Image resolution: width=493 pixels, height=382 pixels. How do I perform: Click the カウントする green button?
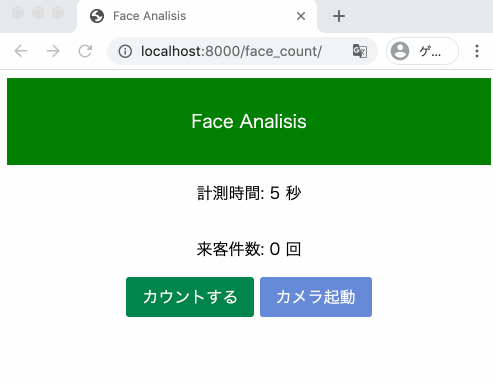(x=190, y=297)
